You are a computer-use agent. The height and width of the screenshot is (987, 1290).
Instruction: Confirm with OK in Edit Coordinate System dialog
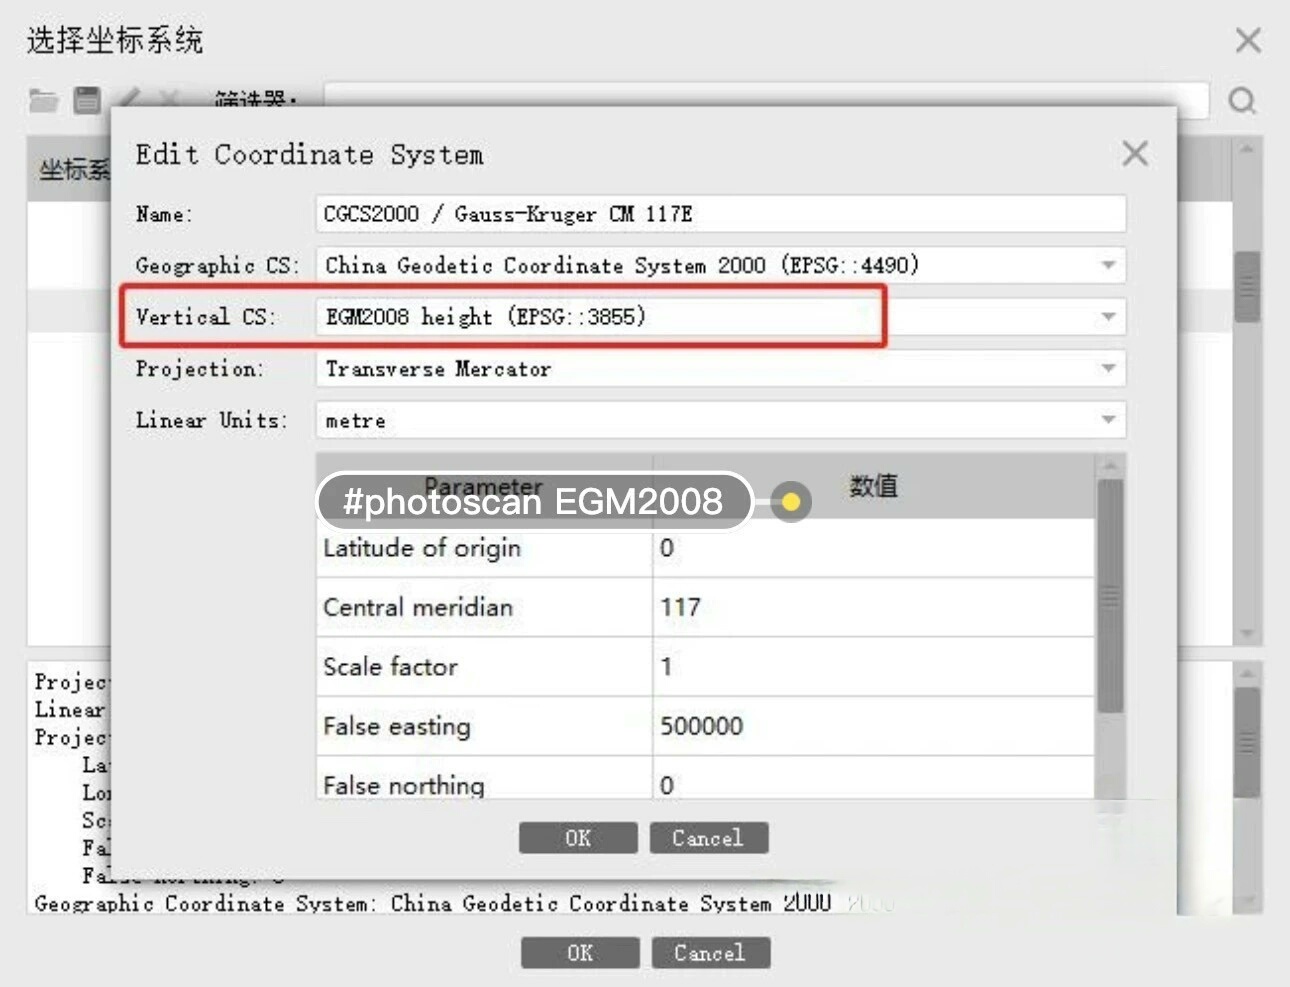pyautogui.click(x=578, y=838)
